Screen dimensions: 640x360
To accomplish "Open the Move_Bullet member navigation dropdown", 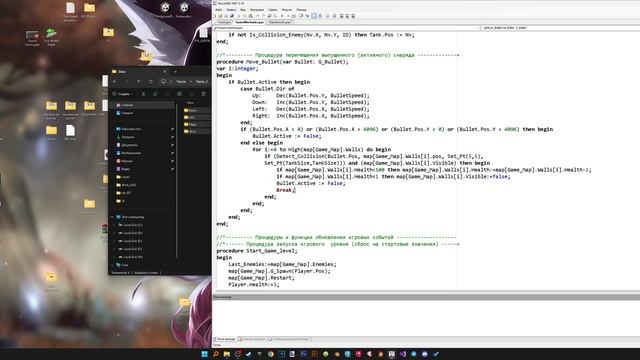I will 561,28.
